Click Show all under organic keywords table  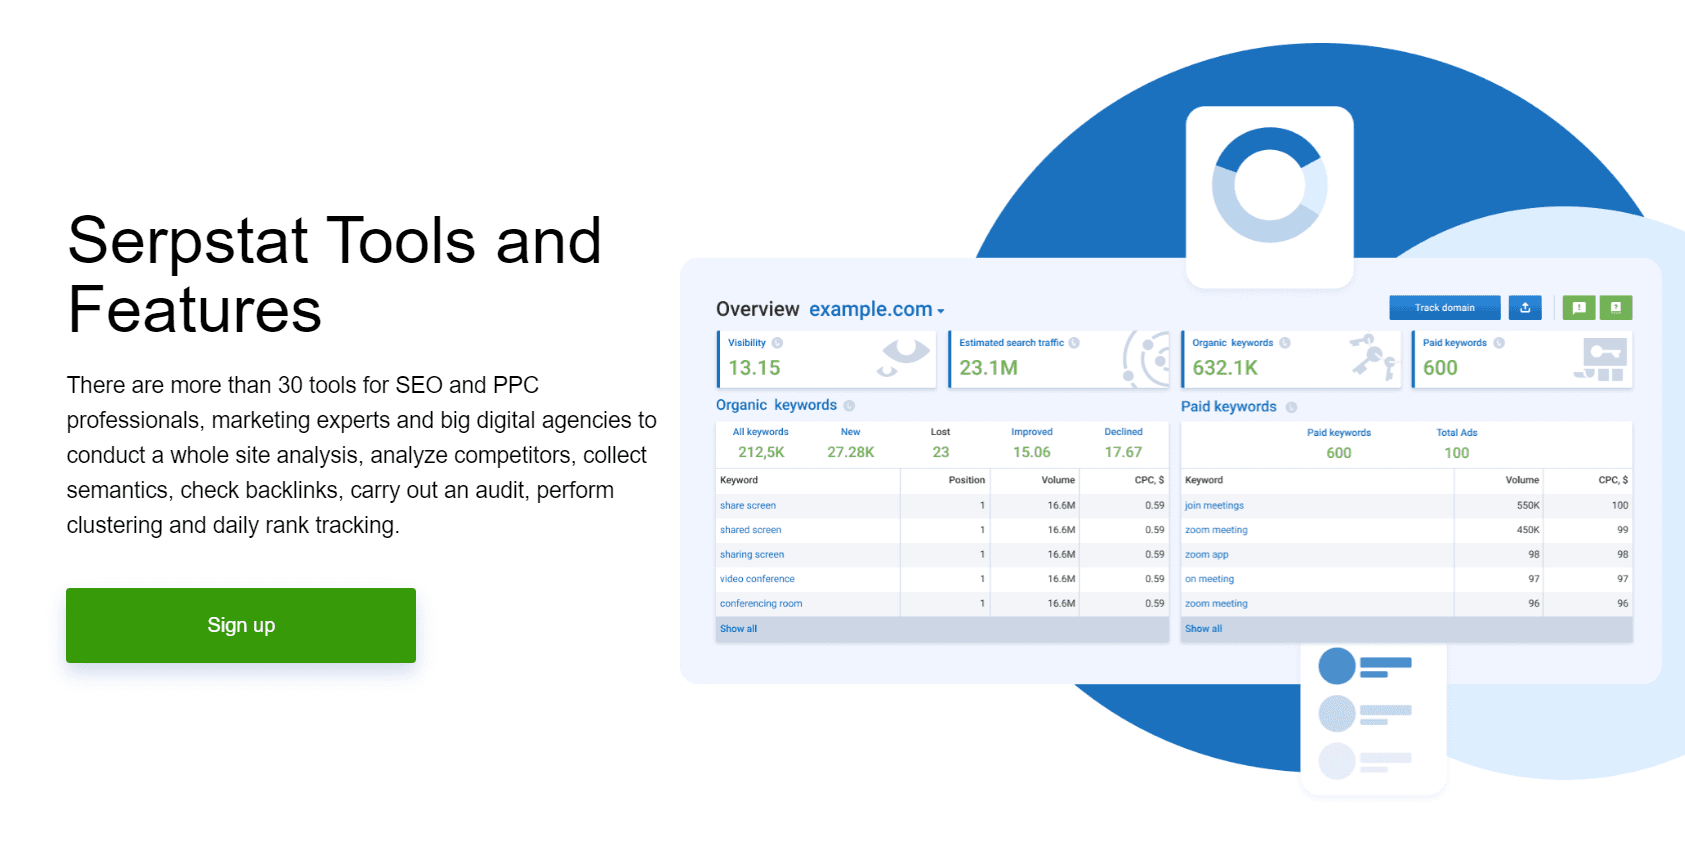click(739, 629)
